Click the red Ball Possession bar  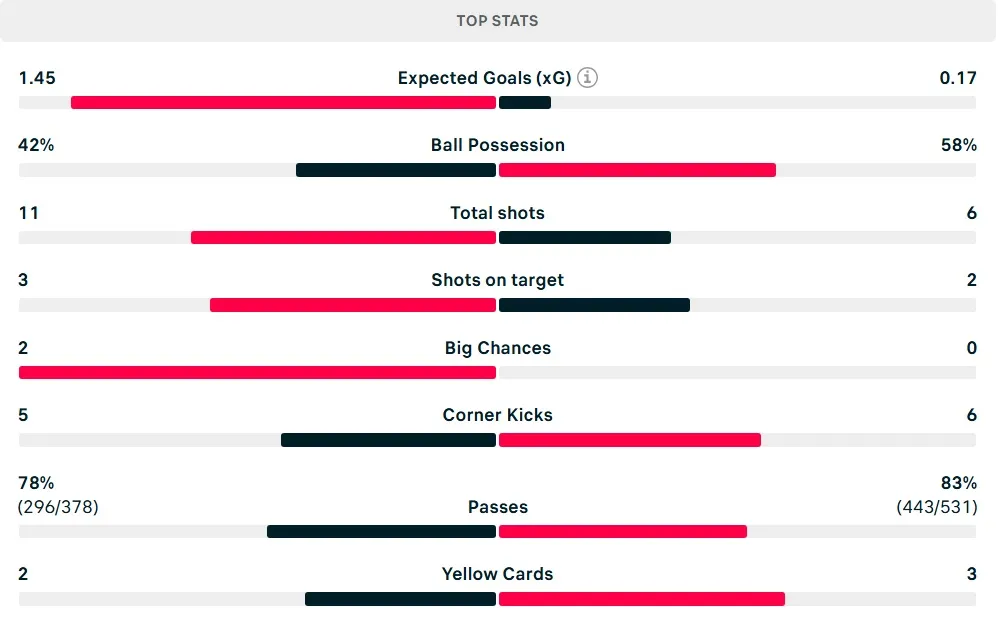[x=637, y=170]
